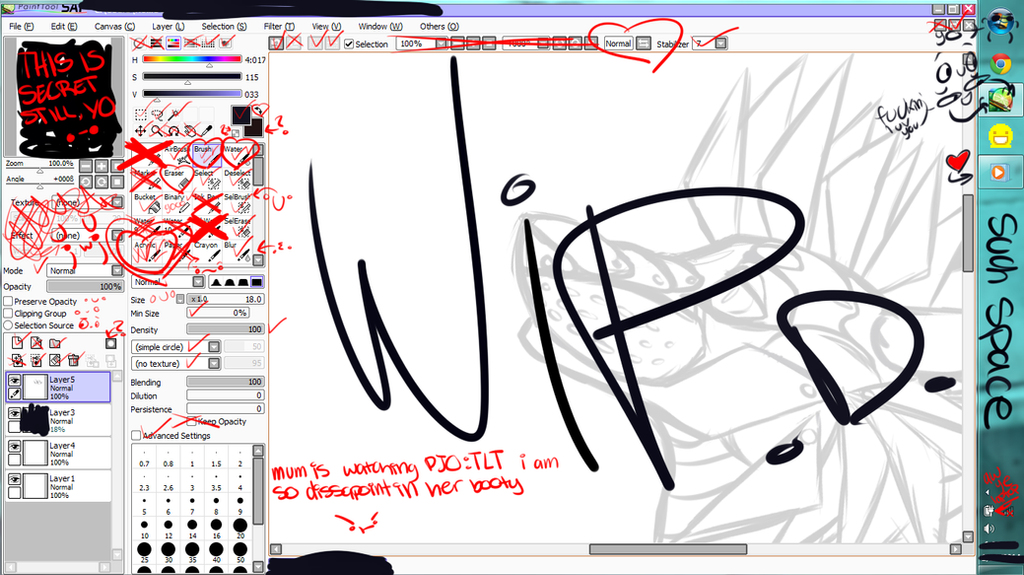Choose the Crayon tool
The image size is (1024, 575).
(x=206, y=251)
